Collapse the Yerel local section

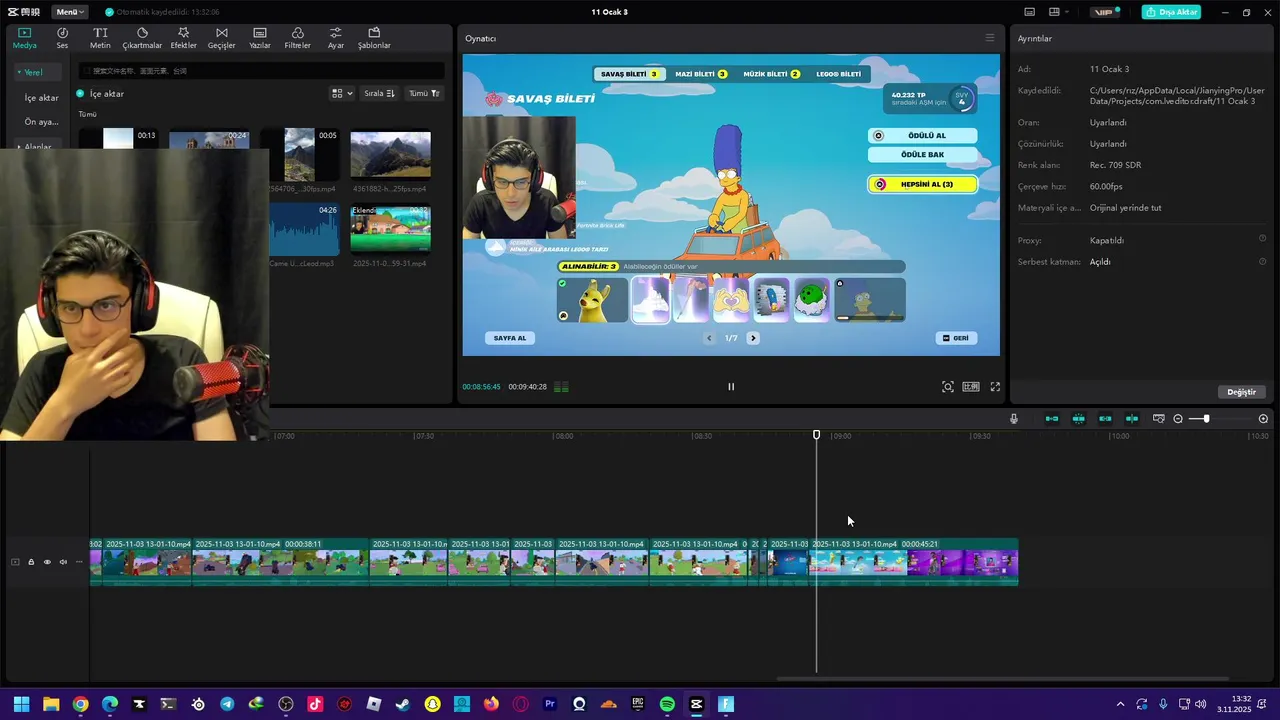click(x=36, y=72)
